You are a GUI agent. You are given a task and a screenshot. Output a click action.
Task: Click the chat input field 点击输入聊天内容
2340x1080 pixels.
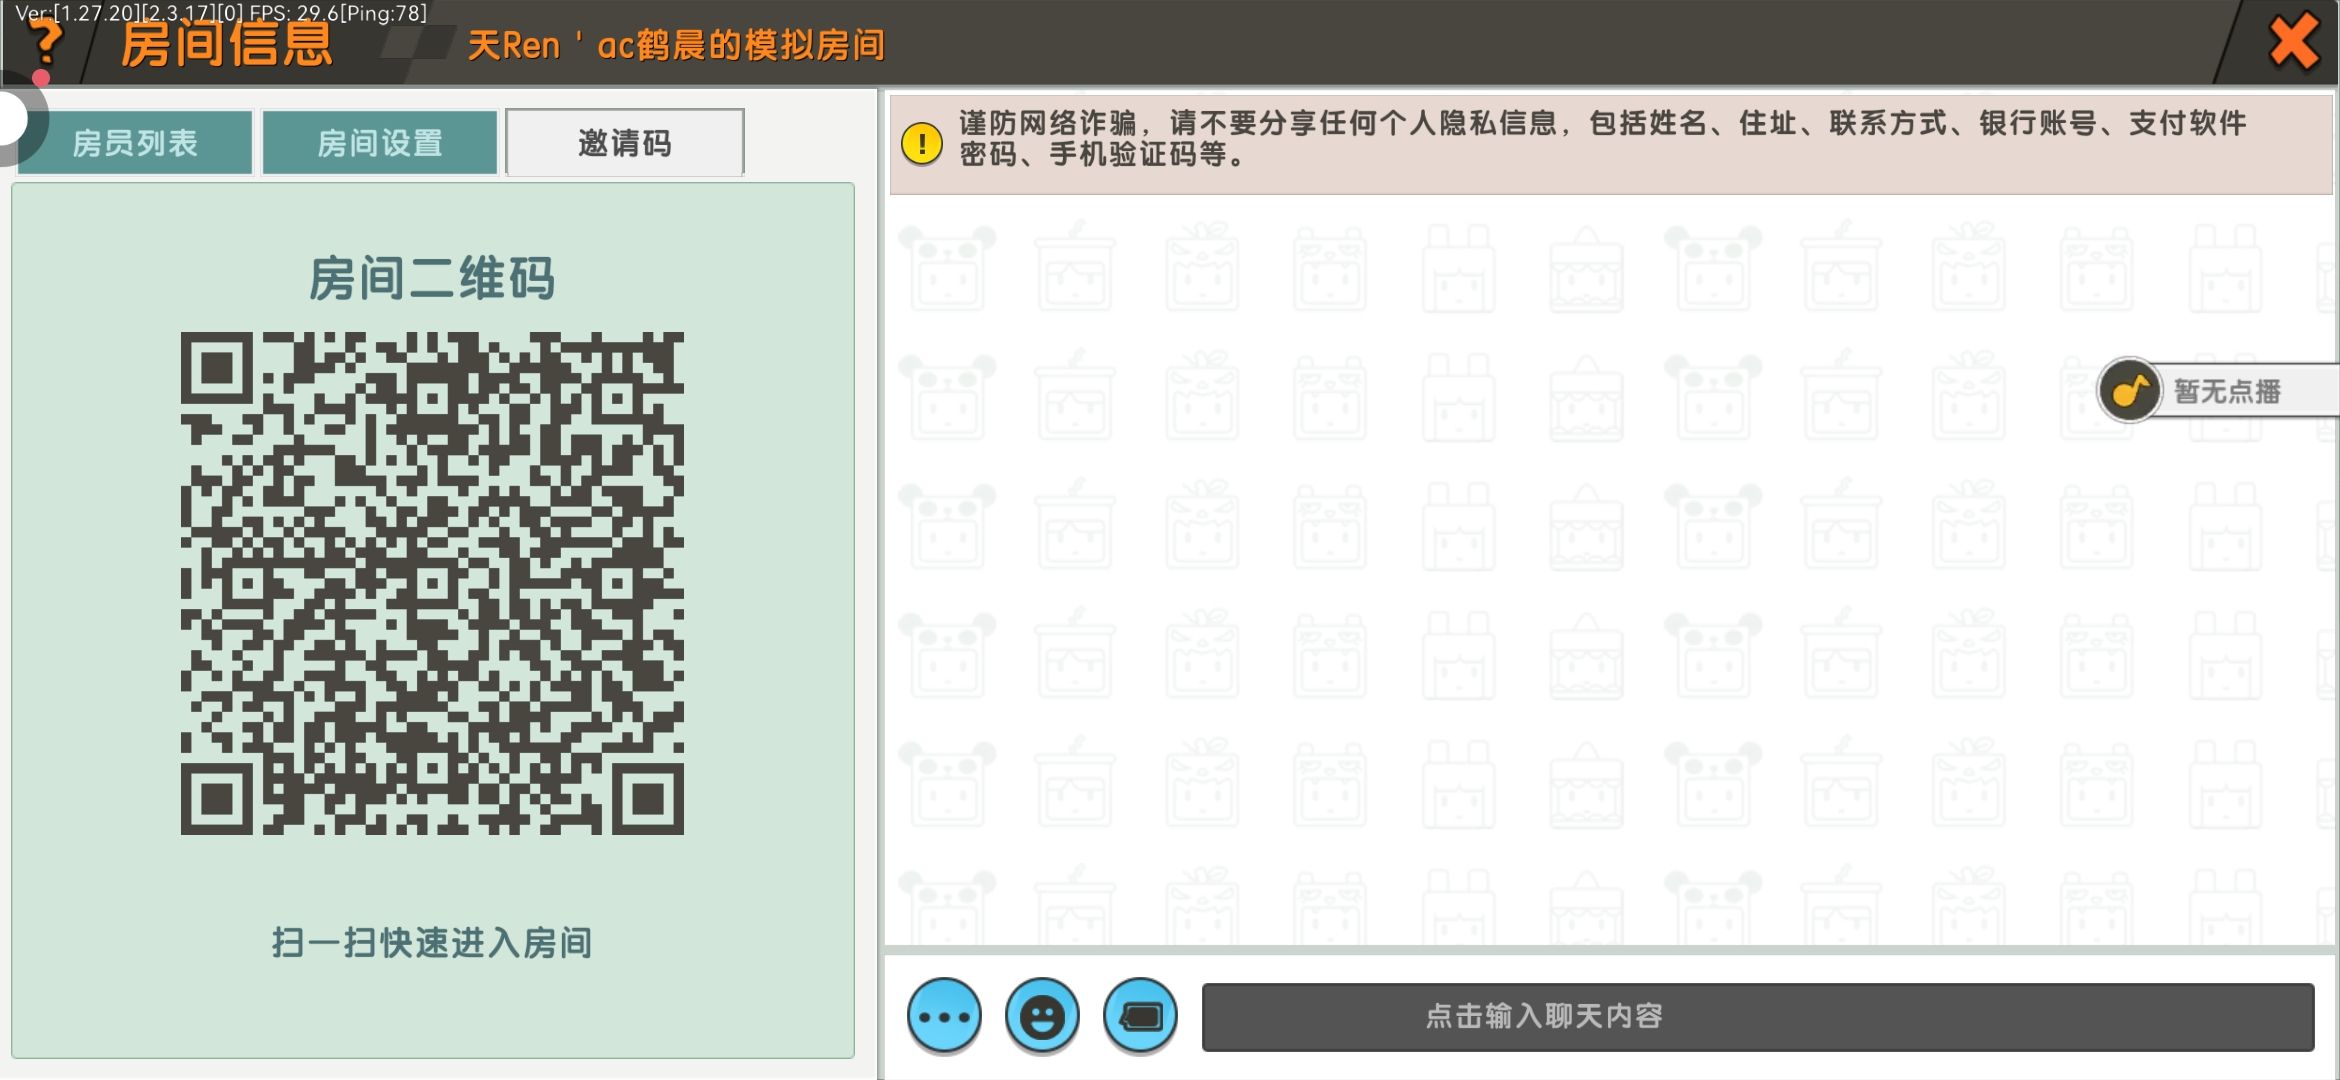[1757, 1016]
